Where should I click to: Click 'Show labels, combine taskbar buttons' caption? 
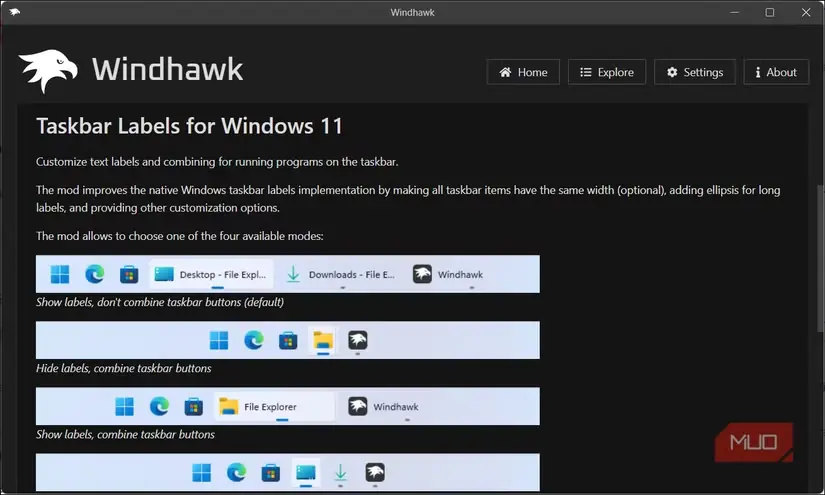point(125,435)
